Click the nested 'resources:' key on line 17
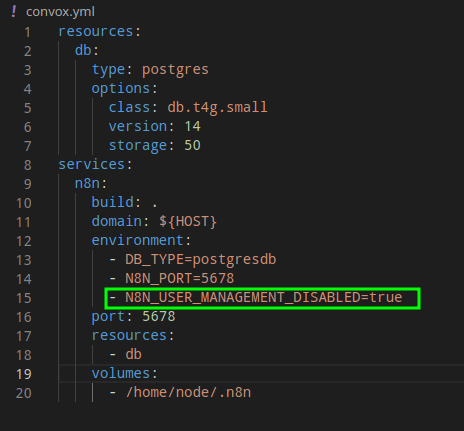This screenshot has width=464, height=431. click(133, 335)
